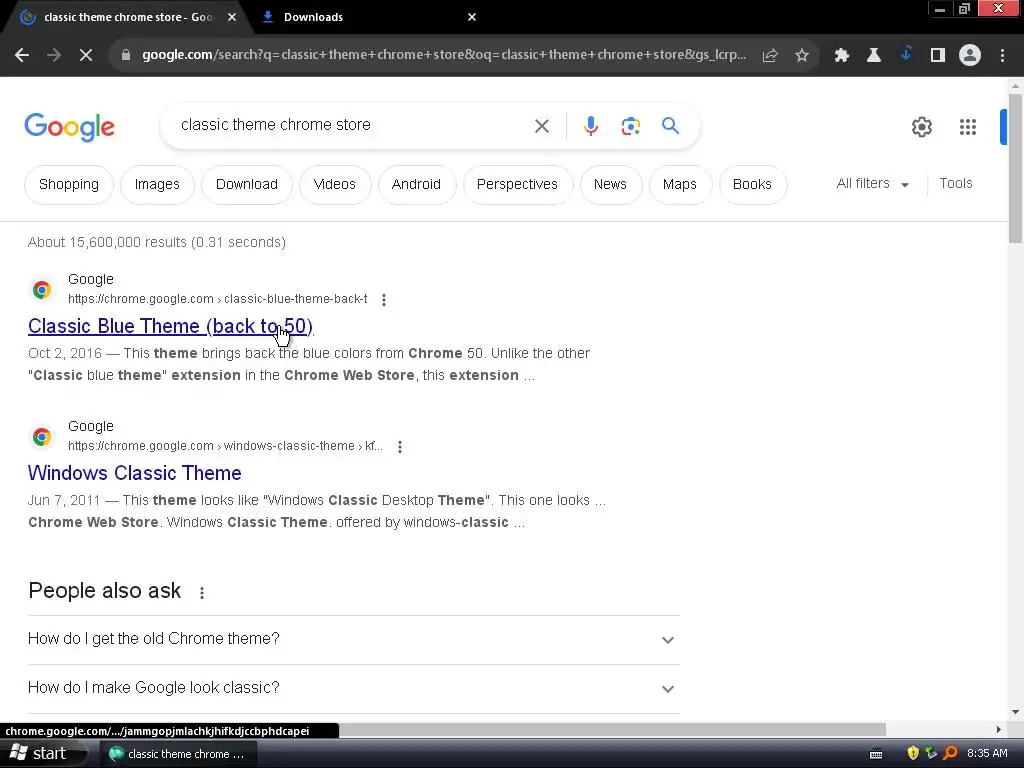Open Chrome Labs flask icon
The height and width of the screenshot is (768, 1024).
874,56
